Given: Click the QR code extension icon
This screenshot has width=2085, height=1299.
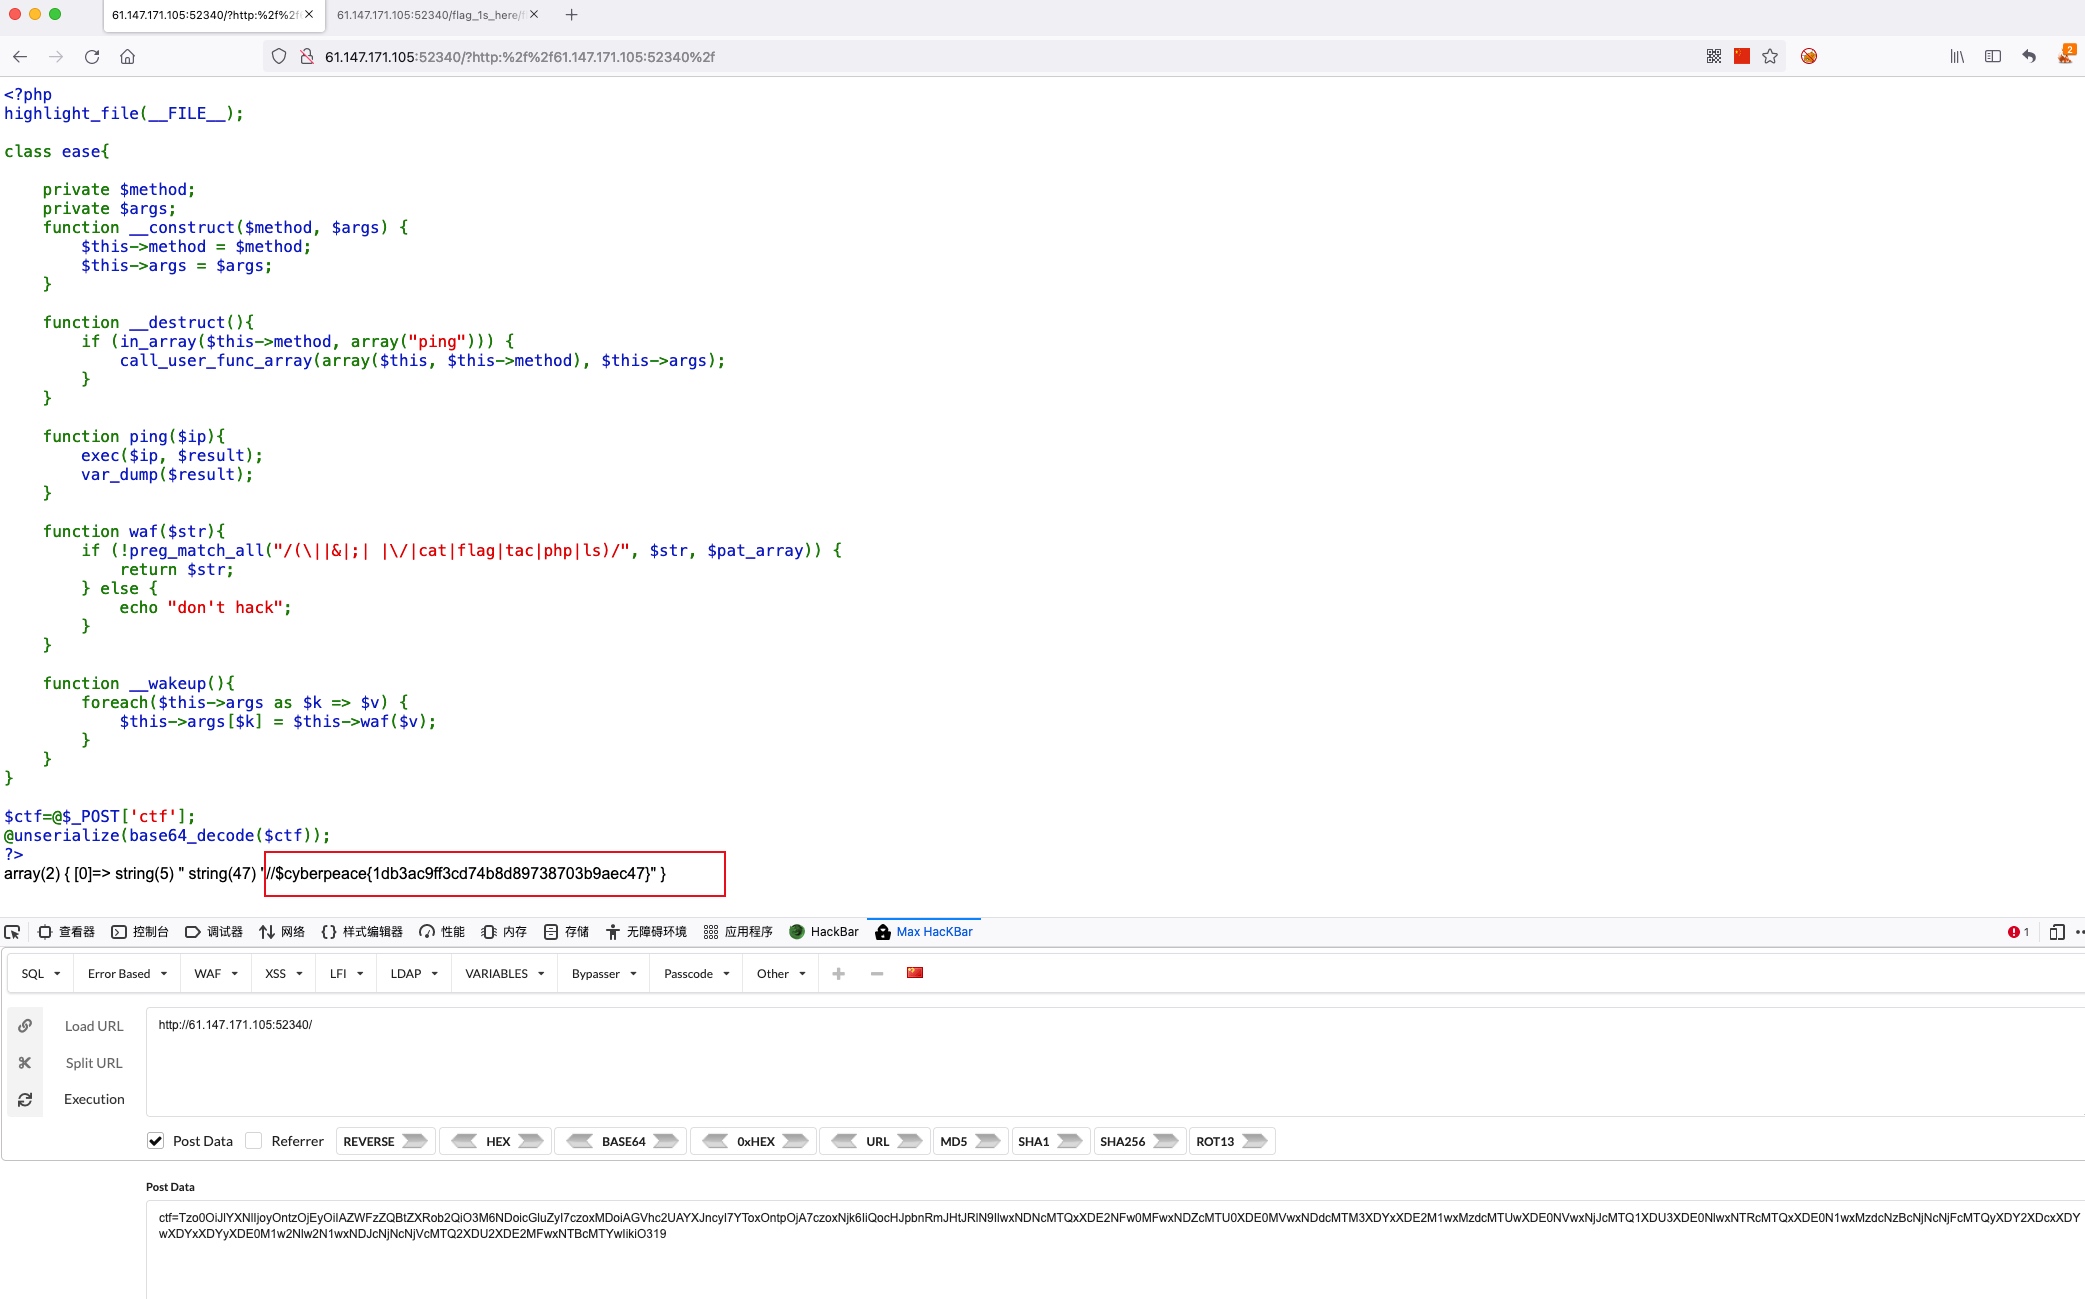Looking at the screenshot, I should click(1713, 57).
